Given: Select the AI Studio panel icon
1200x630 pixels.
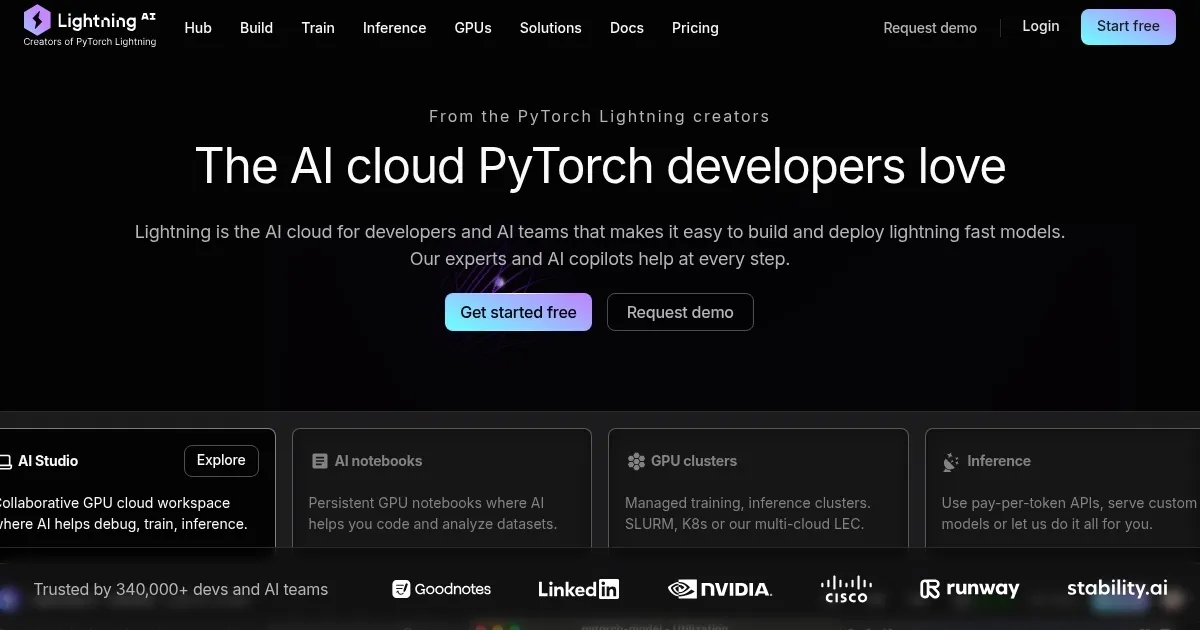Looking at the screenshot, I should click(x=5, y=461).
